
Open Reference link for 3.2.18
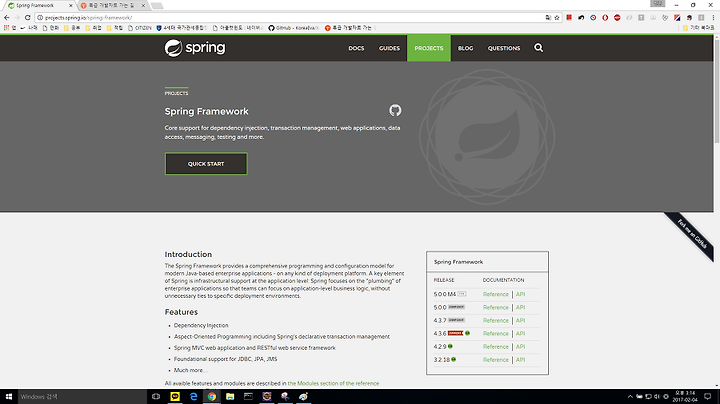click(495, 359)
